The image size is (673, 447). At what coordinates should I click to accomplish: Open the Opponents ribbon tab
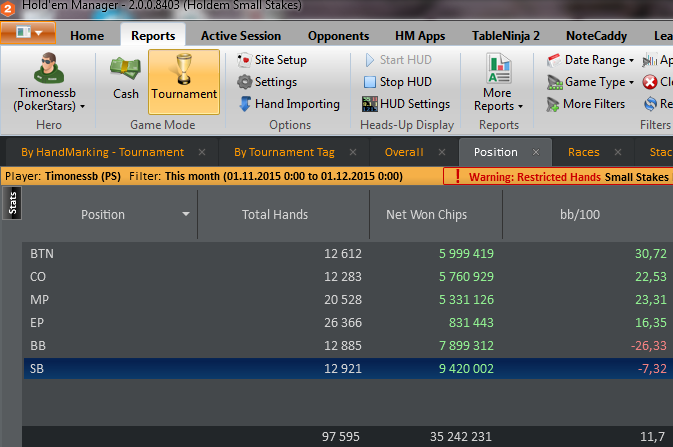pos(339,36)
